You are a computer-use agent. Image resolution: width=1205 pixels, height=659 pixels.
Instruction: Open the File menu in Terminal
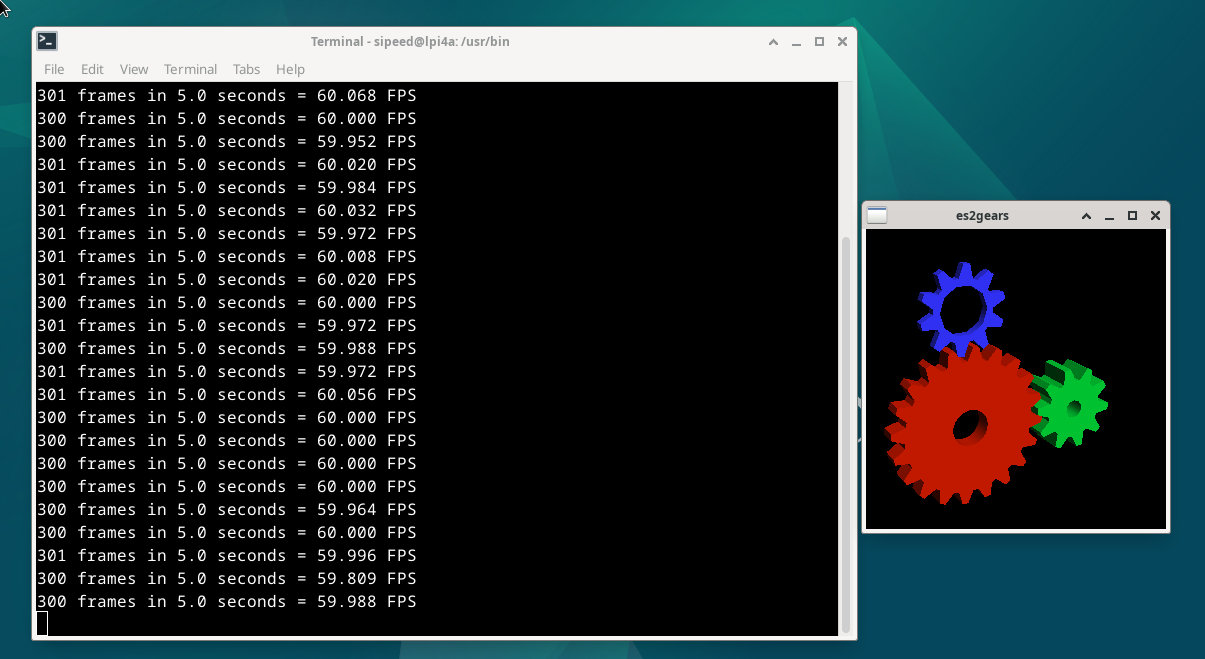[54, 69]
